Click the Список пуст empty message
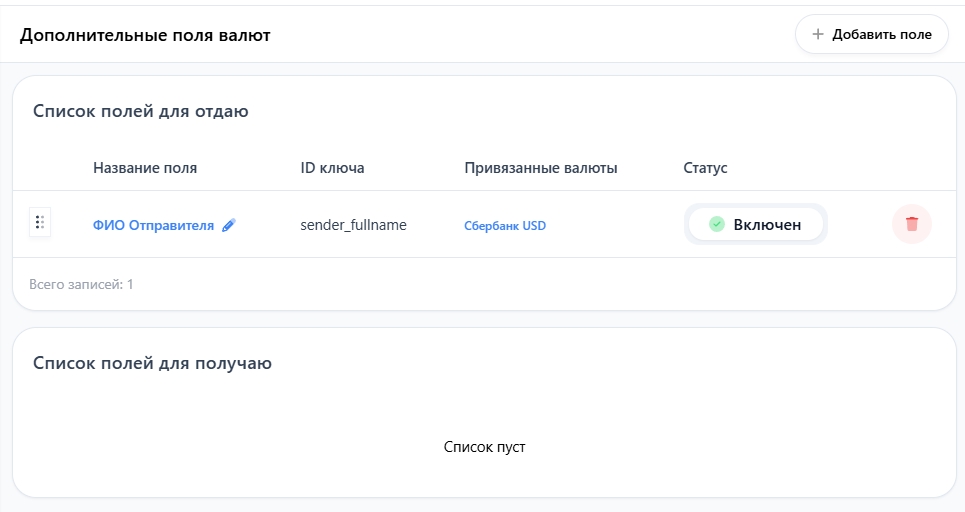 [484, 447]
